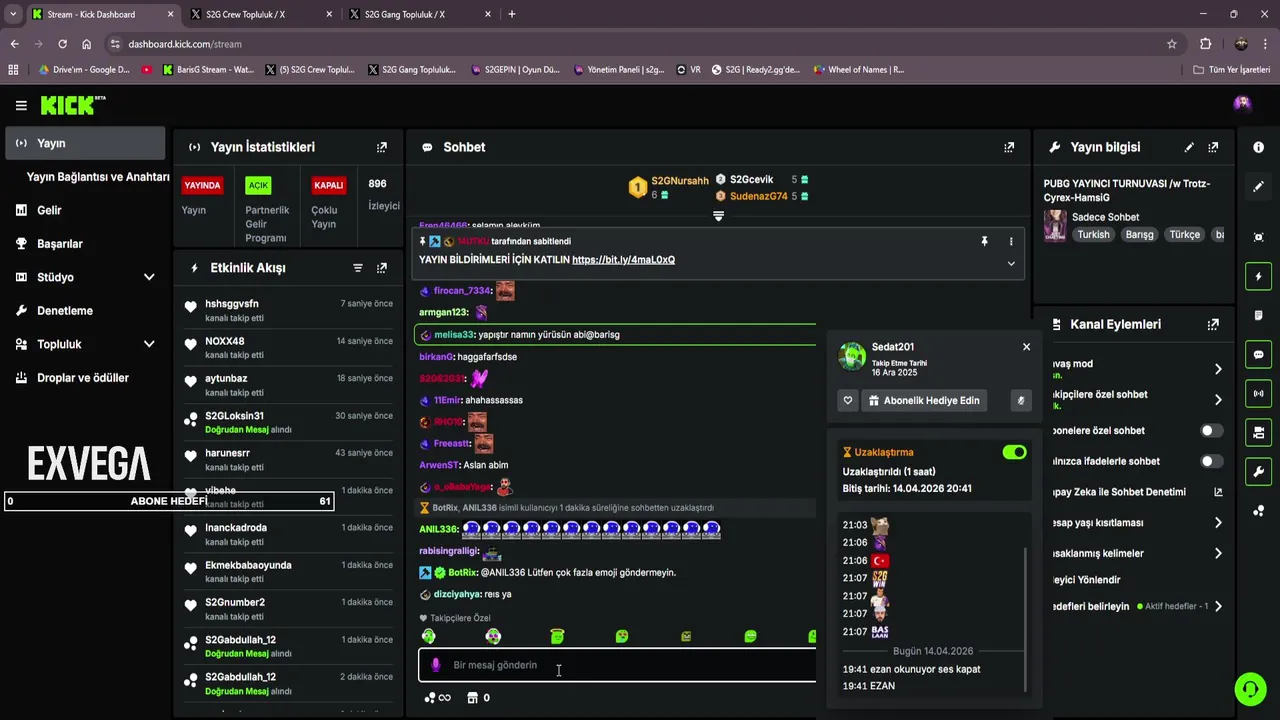
Task: Click the document icon in right sidebar
Action: [x=1258, y=315]
